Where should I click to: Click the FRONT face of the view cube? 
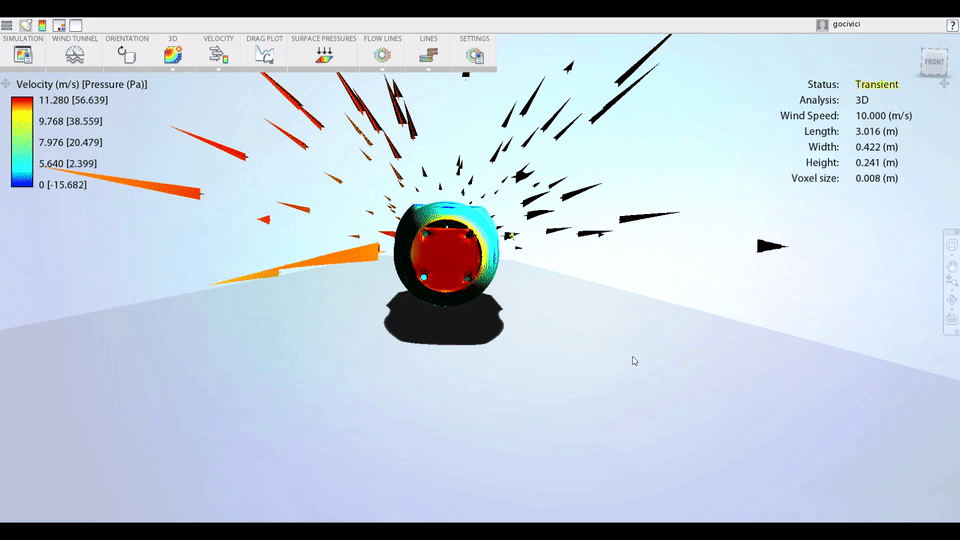(x=934, y=62)
